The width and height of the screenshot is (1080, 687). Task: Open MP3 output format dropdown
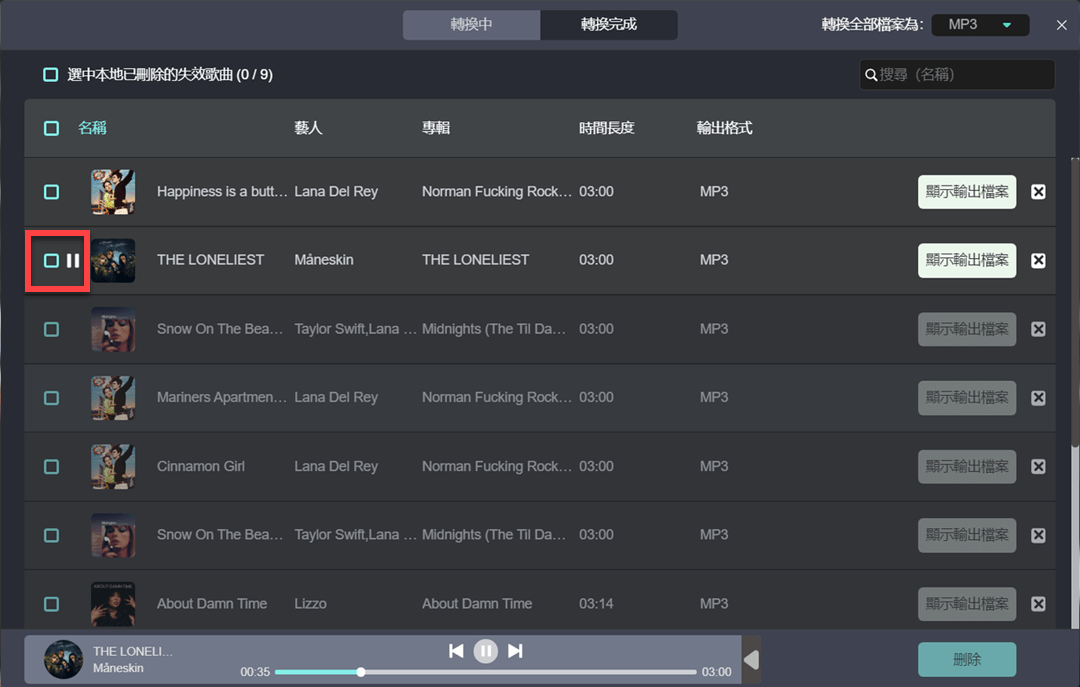(980, 25)
